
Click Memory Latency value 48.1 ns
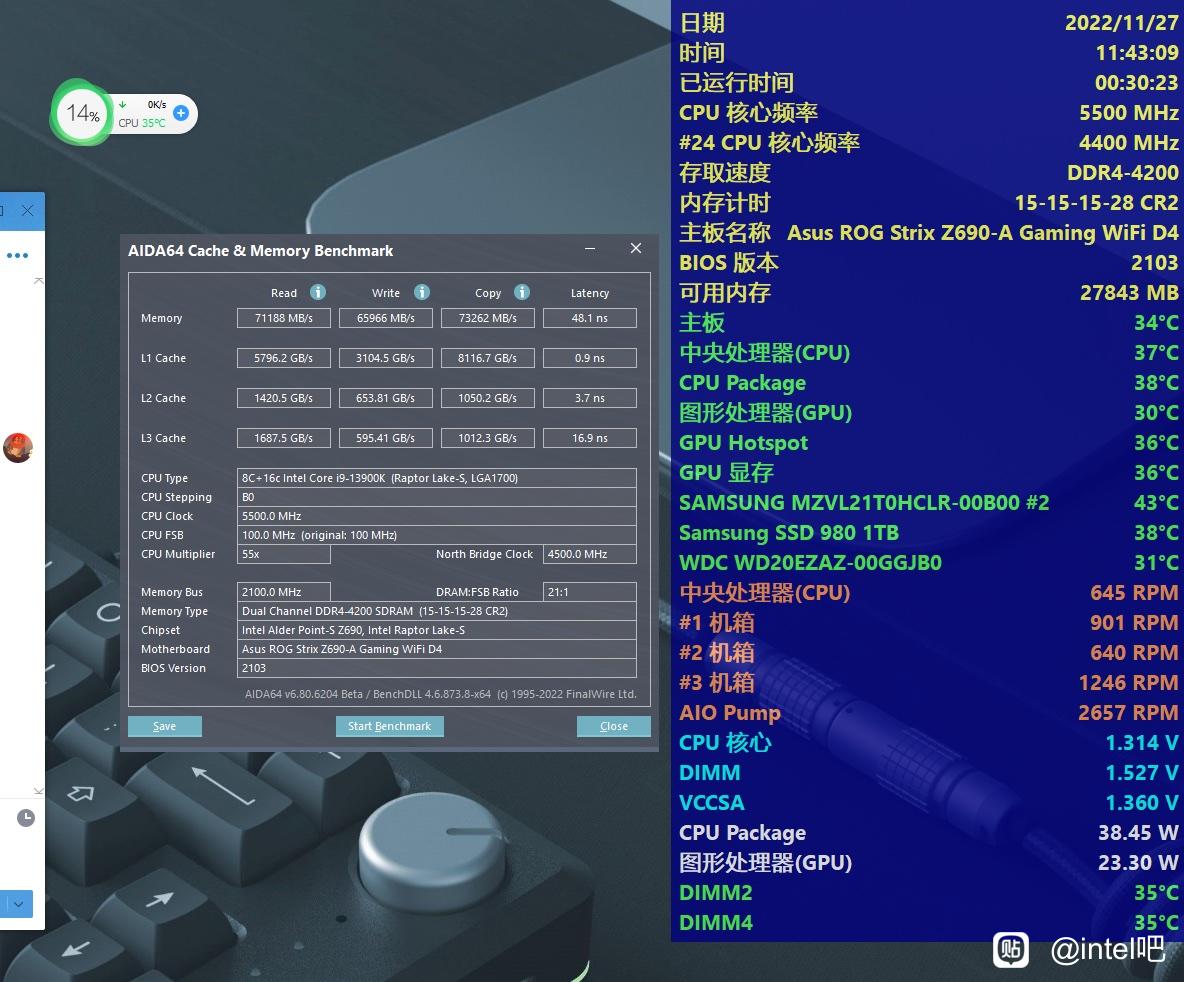590,318
